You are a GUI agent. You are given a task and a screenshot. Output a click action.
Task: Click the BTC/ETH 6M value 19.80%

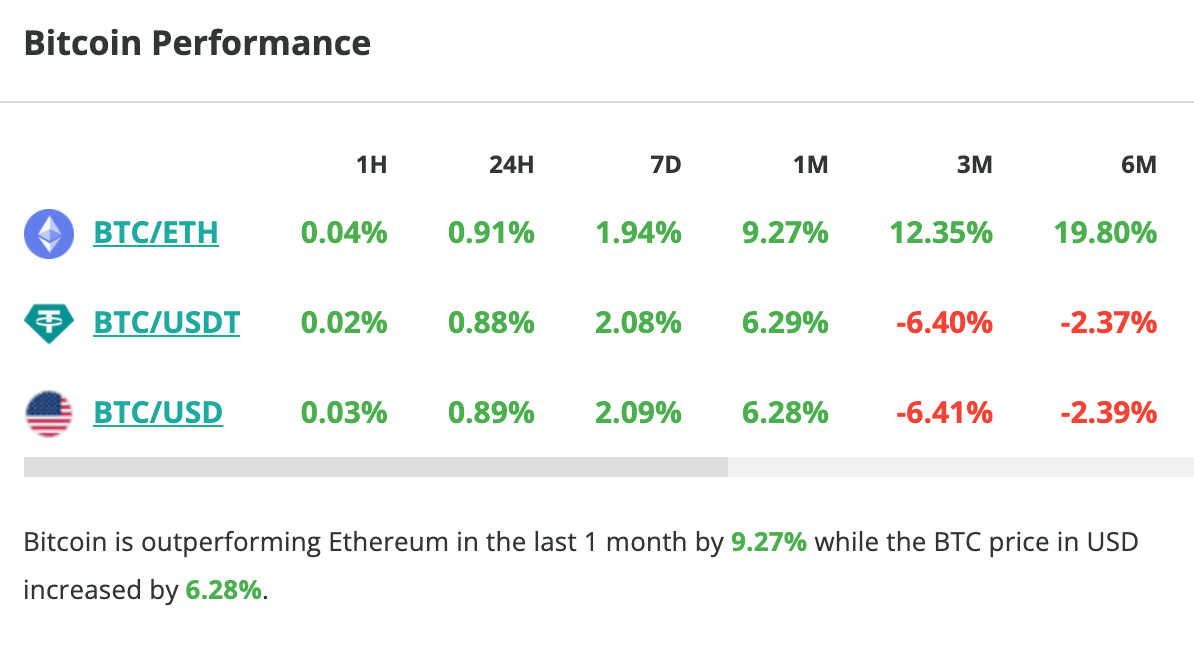1105,234
